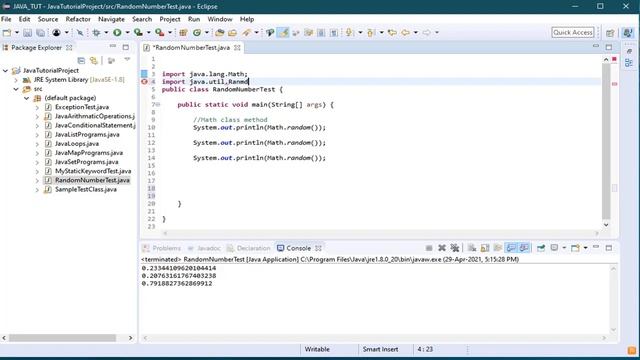
Task: Toggle Skip All Breakpoints
Action: pos(80,33)
